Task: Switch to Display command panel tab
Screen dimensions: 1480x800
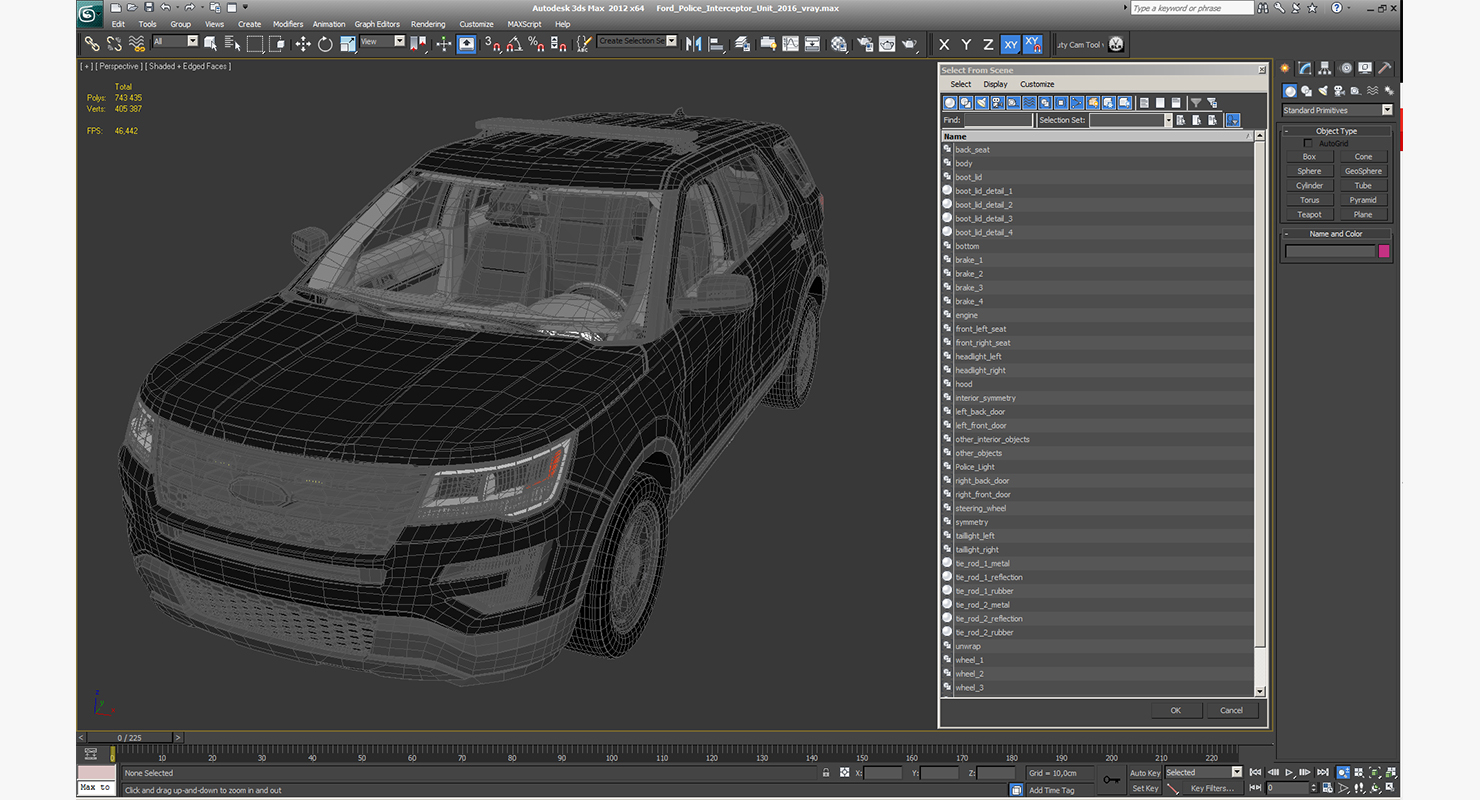Action: click(x=1366, y=68)
